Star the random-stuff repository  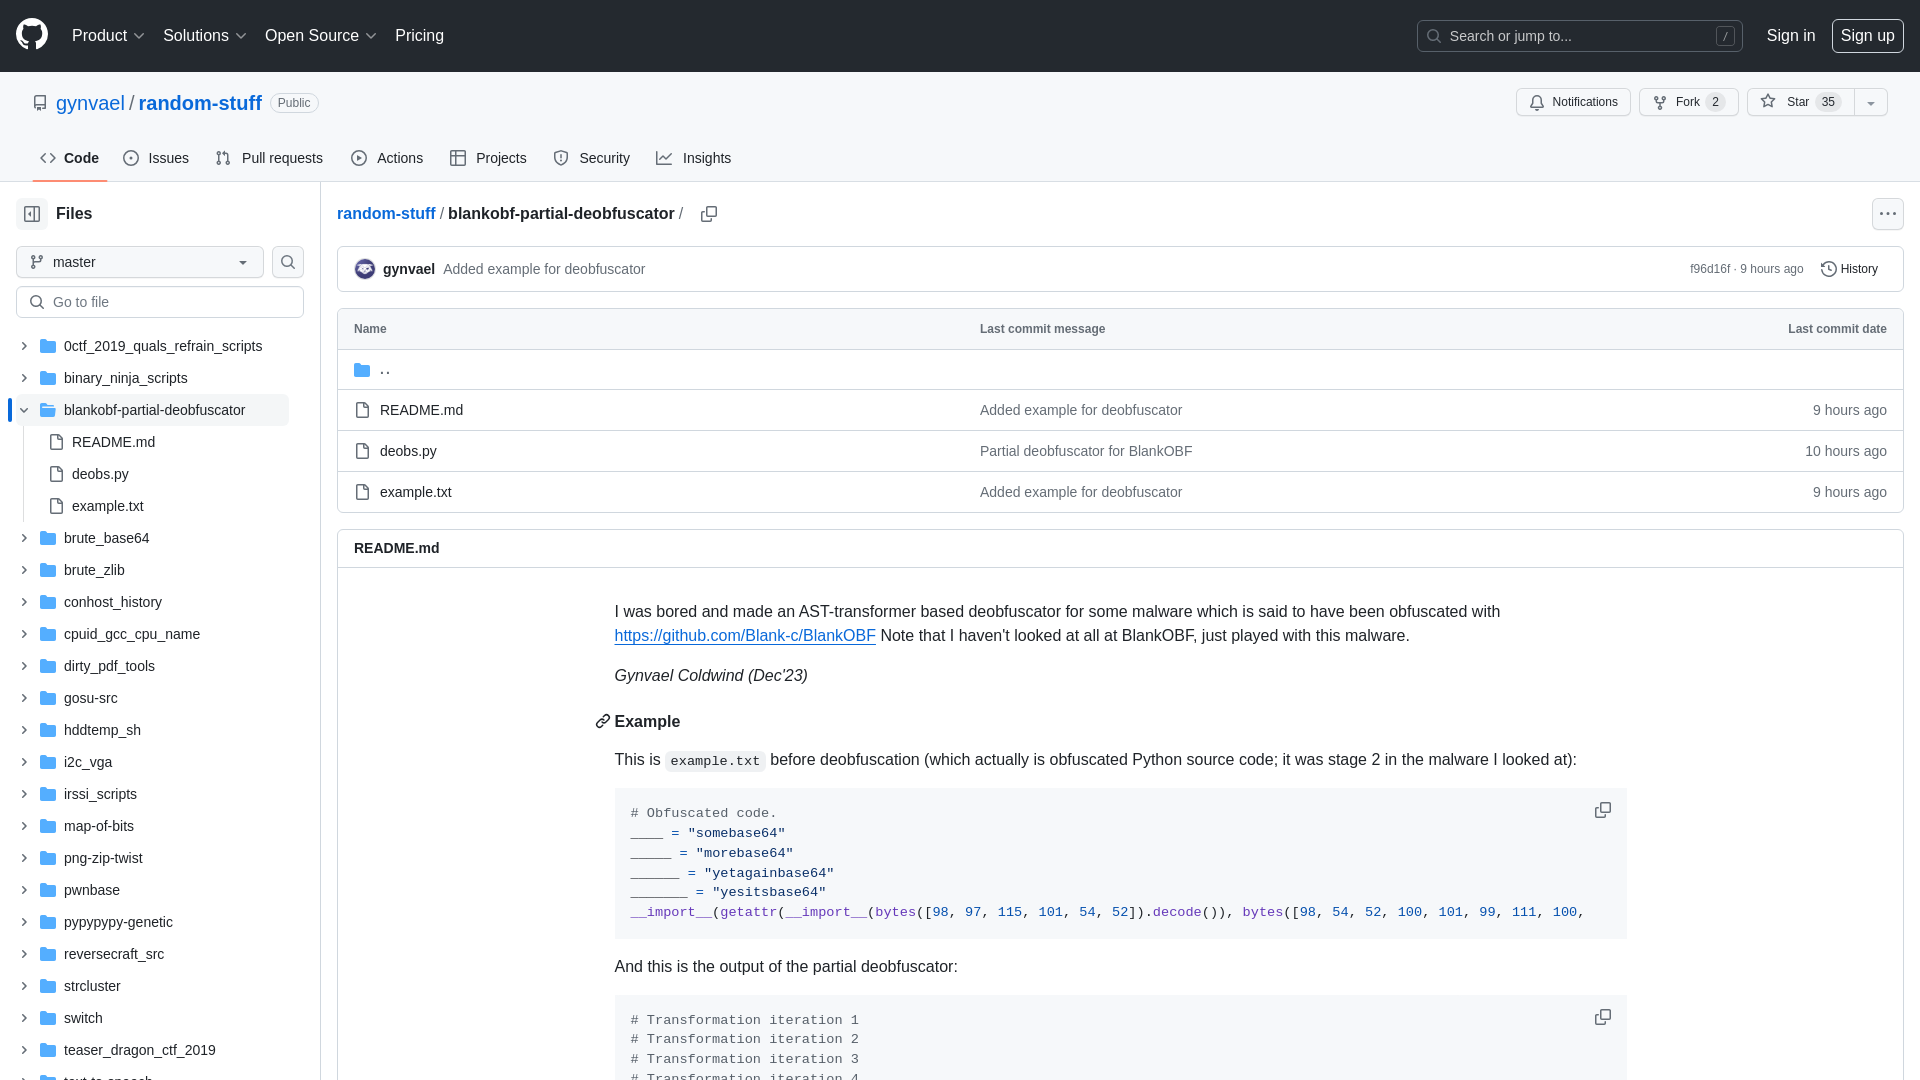(x=1800, y=102)
